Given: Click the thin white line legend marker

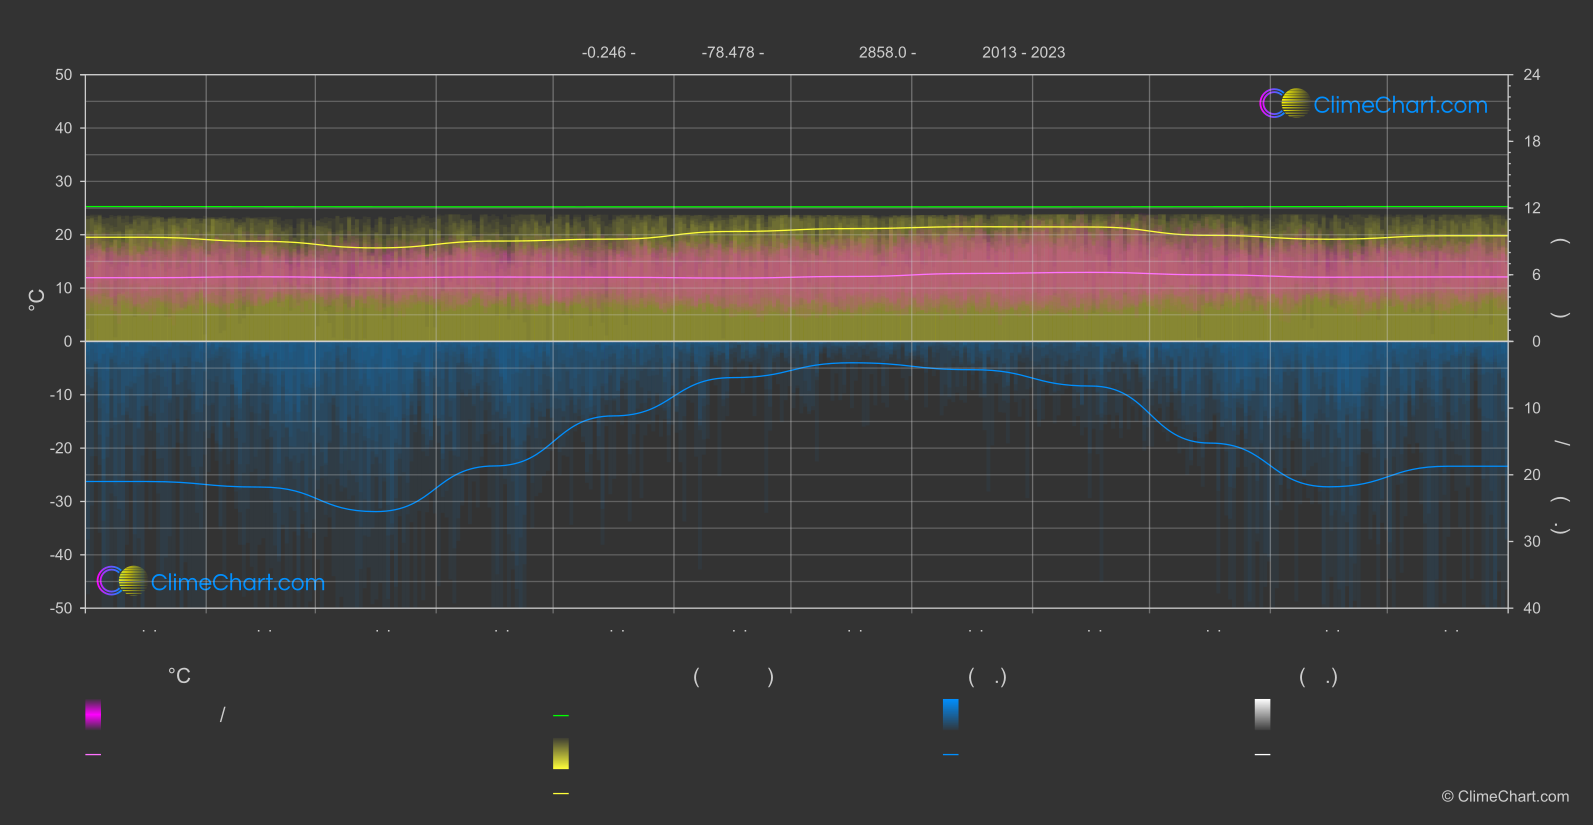Looking at the screenshot, I should [x=1263, y=755].
